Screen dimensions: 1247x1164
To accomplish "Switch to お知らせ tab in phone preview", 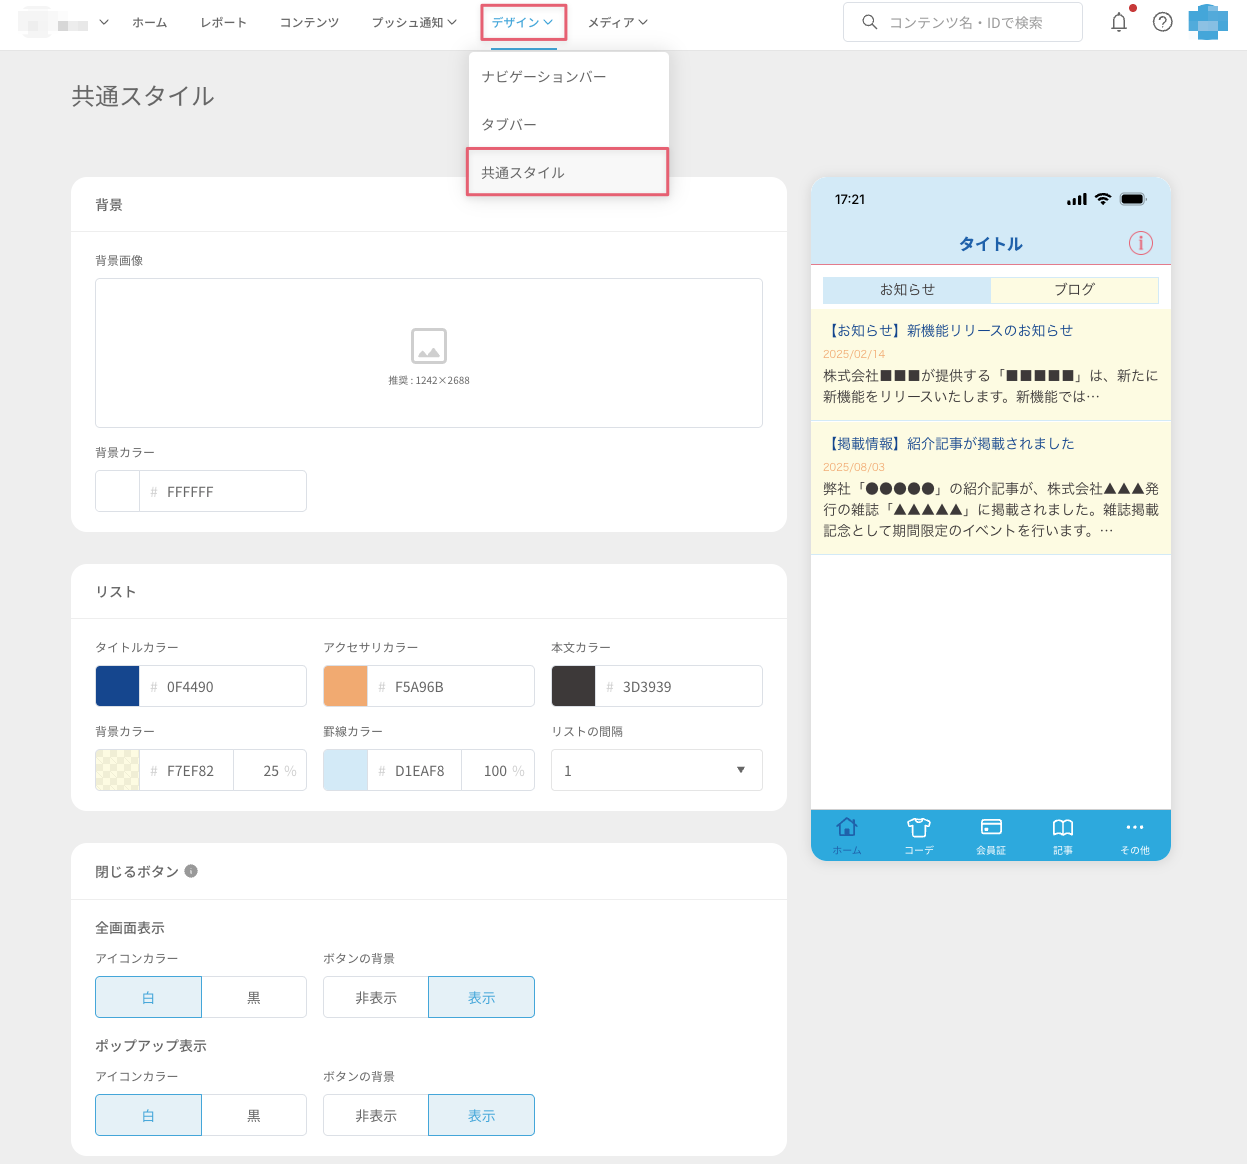I will (x=907, y=290).
